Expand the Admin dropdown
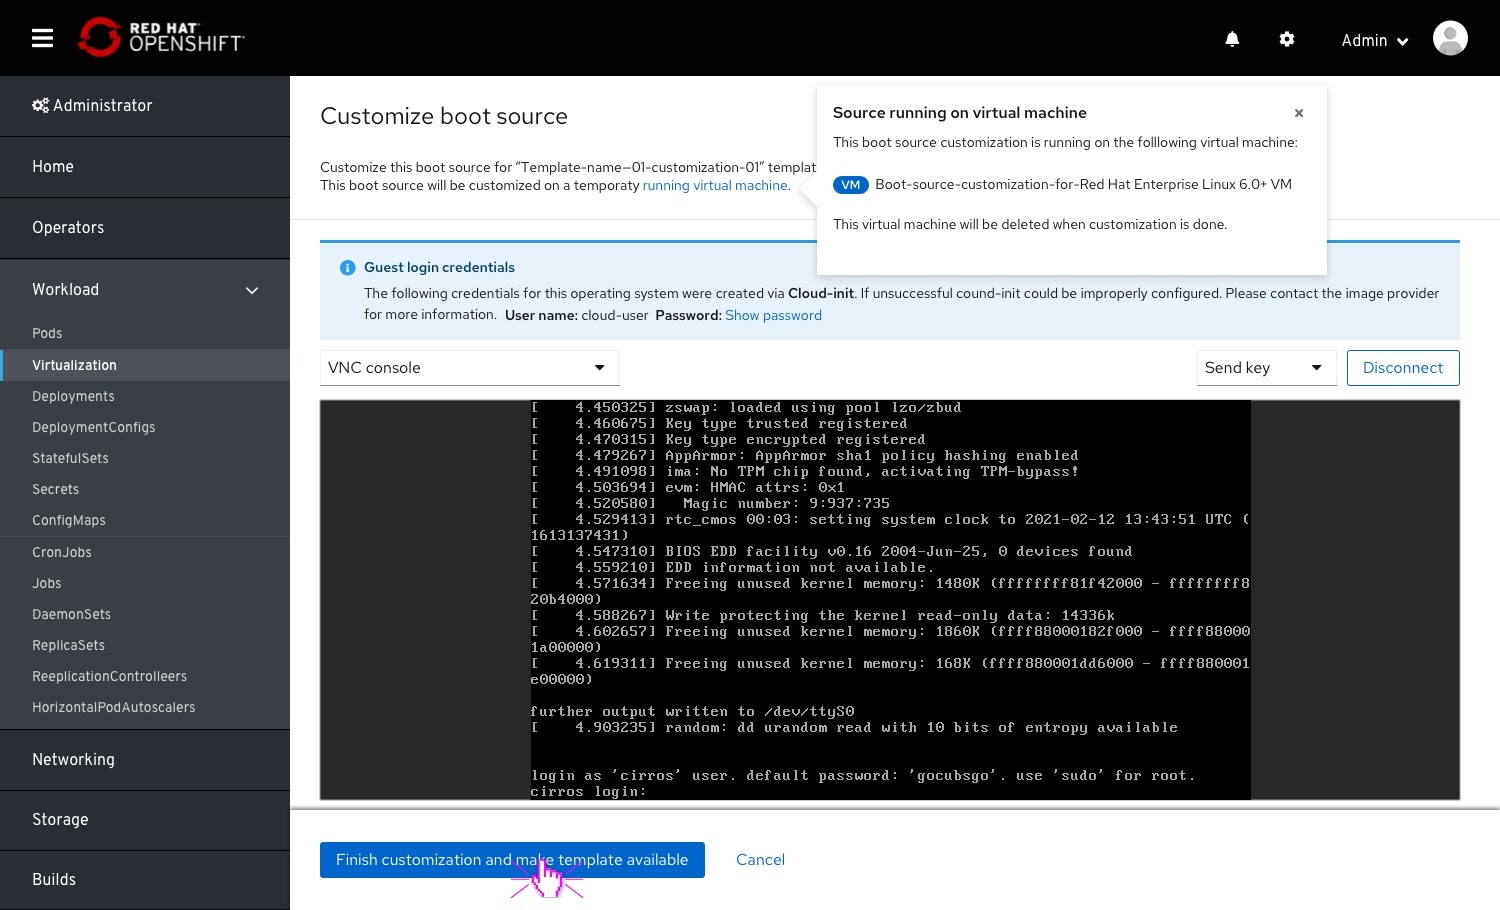The width and height of the screenshot is (1500, 910). tap(1374, 41)
